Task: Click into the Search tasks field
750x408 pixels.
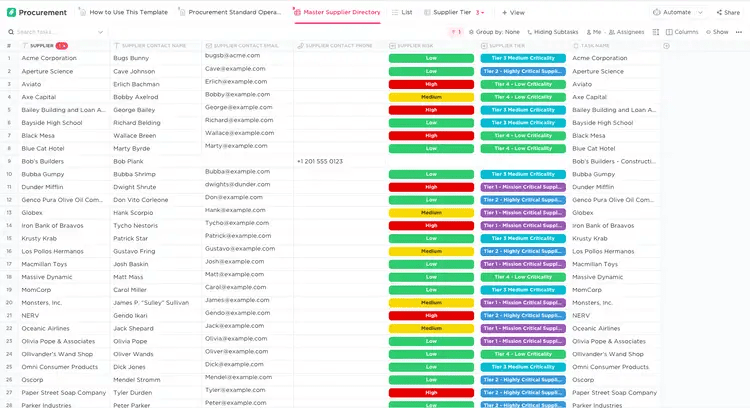Action: [x=55, y=32]
